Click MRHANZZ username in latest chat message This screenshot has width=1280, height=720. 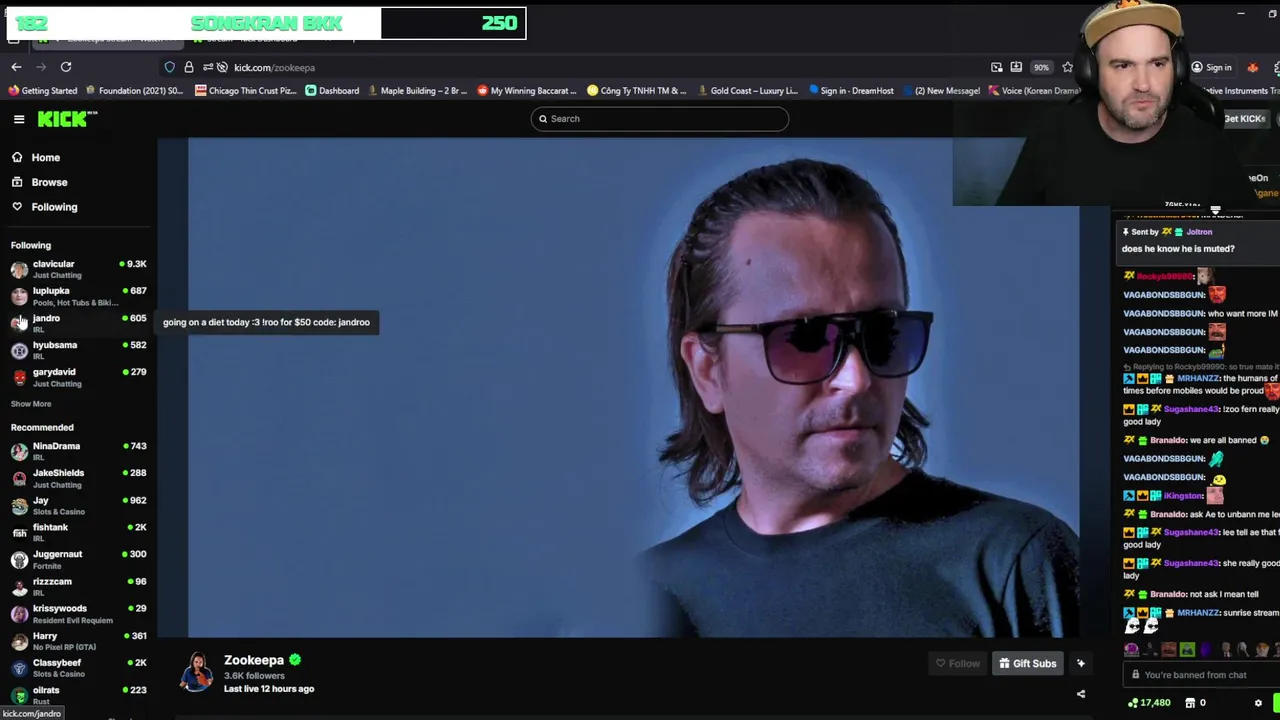pos(1198,613)
